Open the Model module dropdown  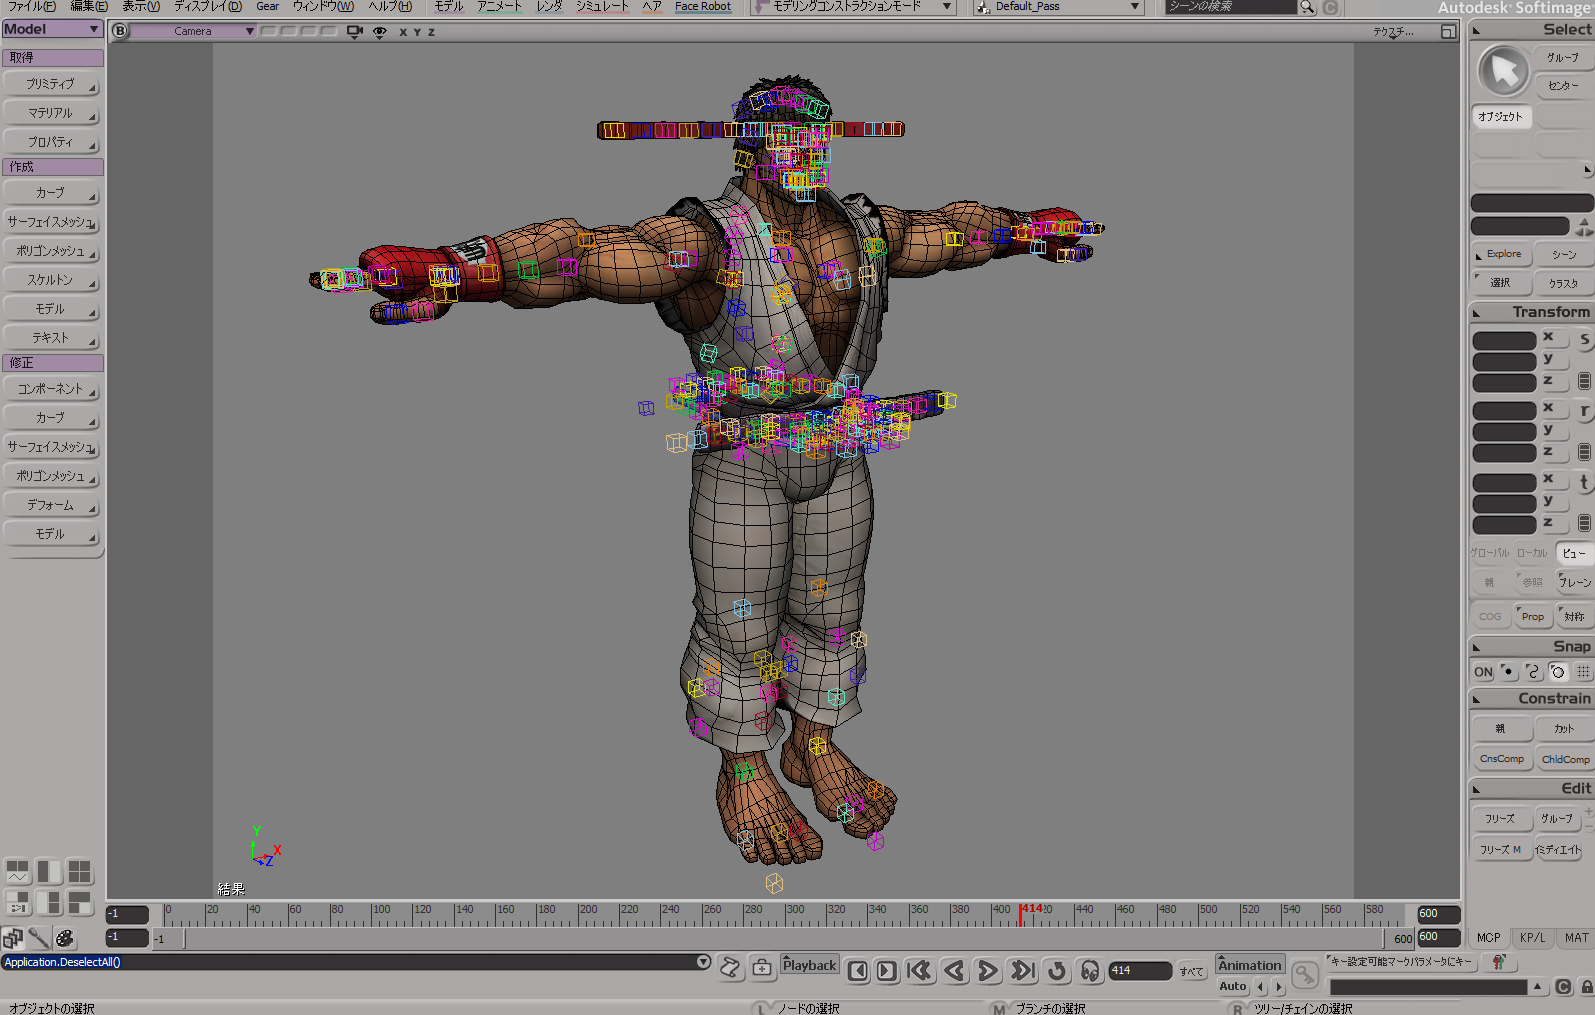tap(52, 30)
